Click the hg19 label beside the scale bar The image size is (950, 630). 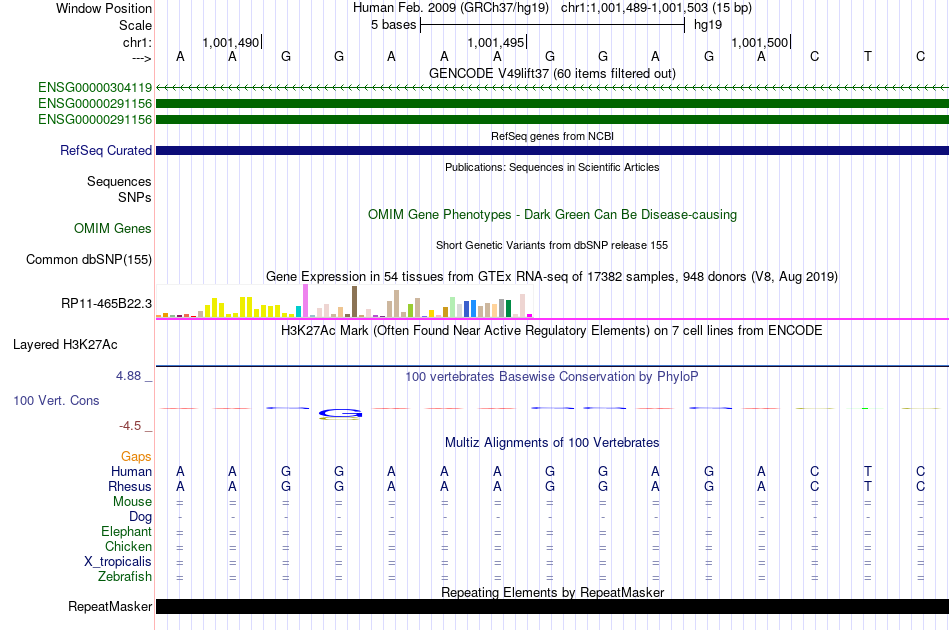pyautogui.click(x=708, y=25)
